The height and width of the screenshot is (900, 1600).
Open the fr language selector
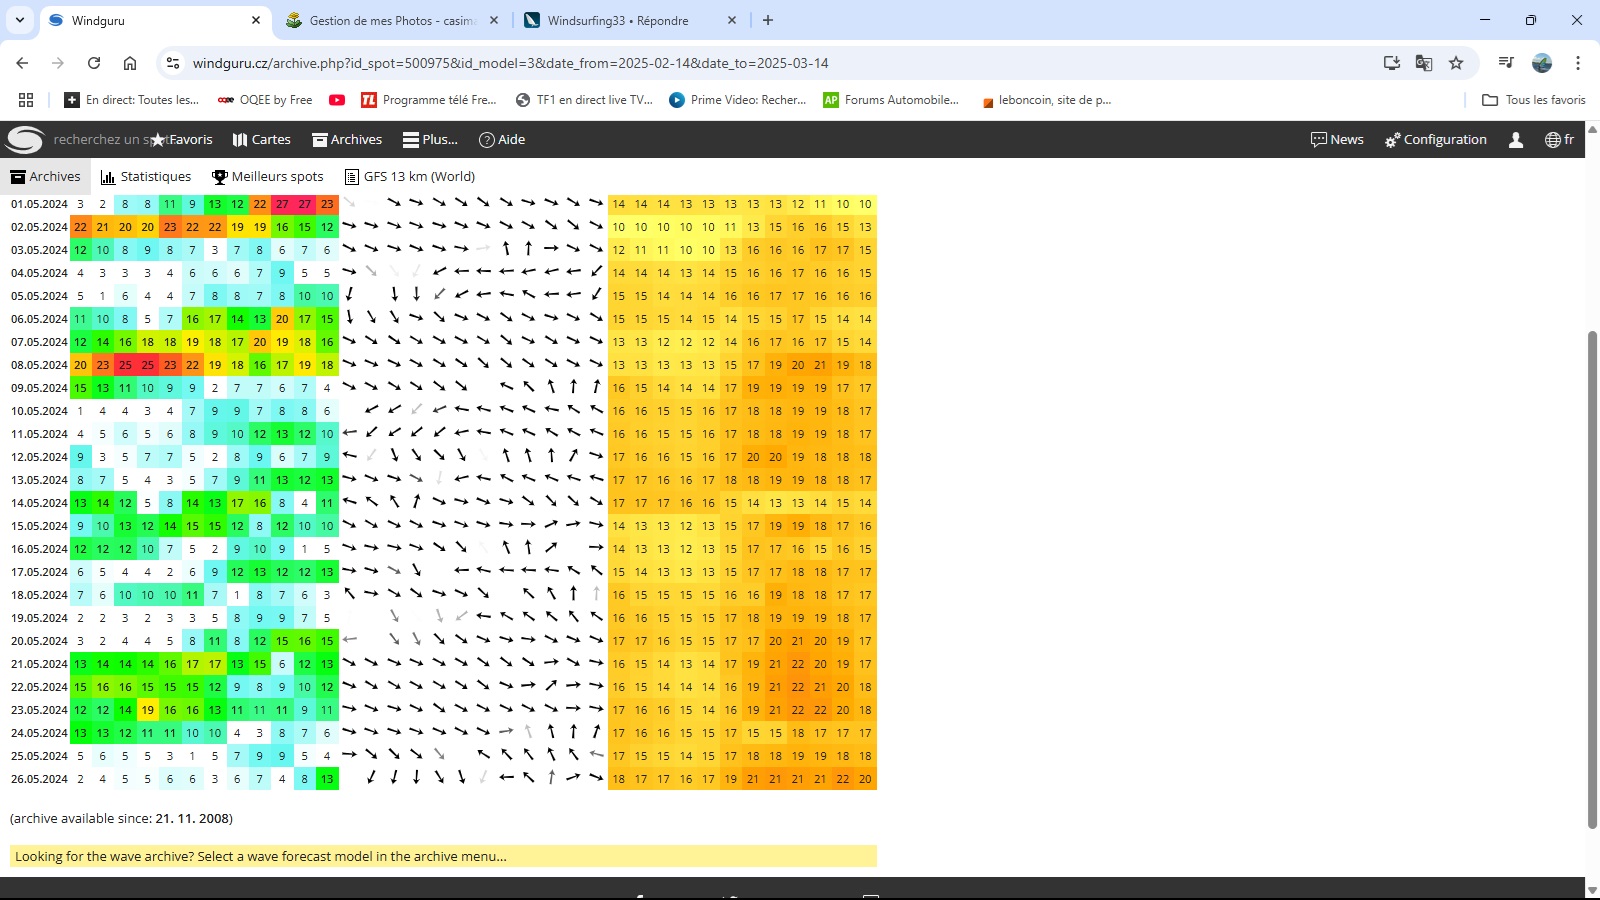[x=1559, y=140]
